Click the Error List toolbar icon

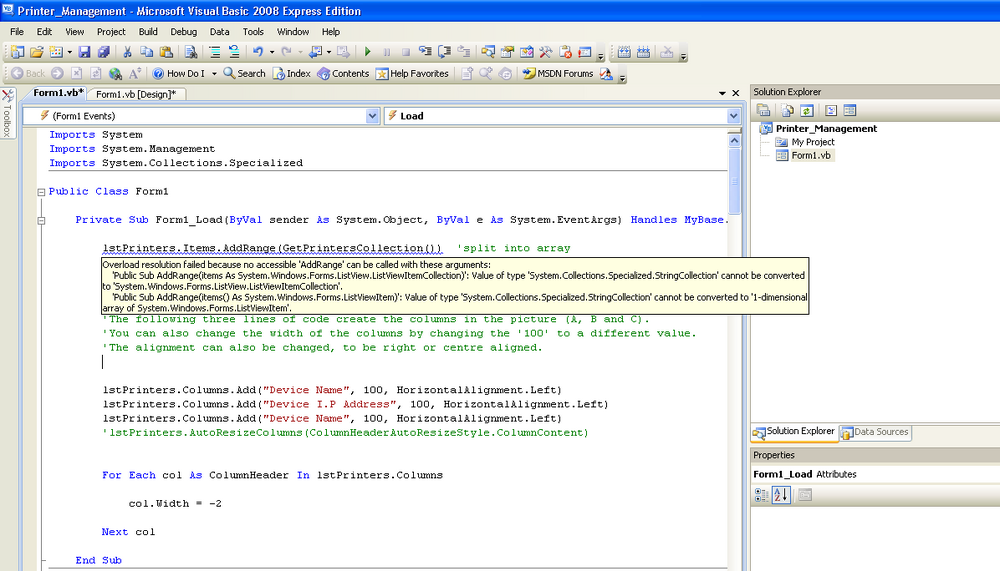pyautogui.click(x=565, y=52)
